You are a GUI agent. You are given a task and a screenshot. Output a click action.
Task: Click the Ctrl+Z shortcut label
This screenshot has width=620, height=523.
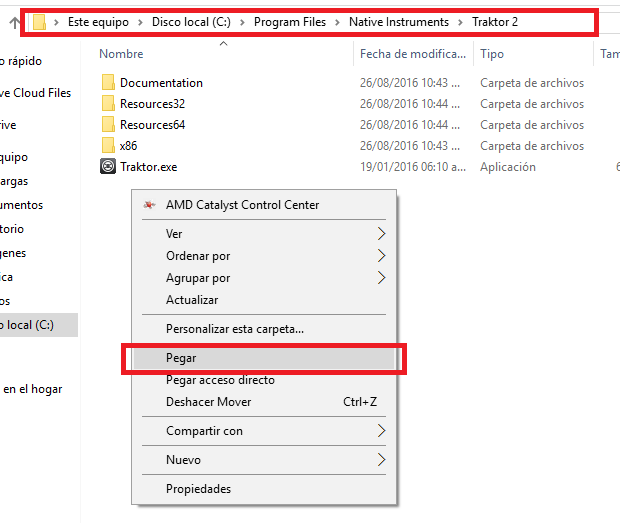click(x=360, y=402)
